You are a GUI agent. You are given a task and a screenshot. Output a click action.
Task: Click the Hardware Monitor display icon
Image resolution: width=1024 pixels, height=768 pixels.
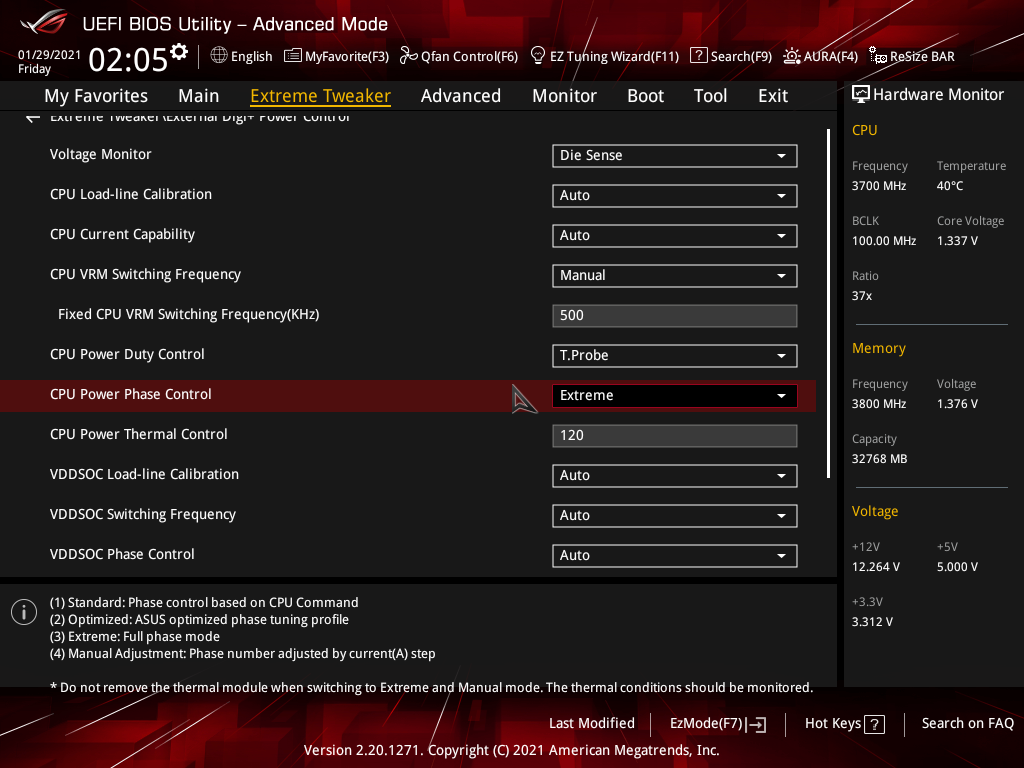click(x=861, y=95)
